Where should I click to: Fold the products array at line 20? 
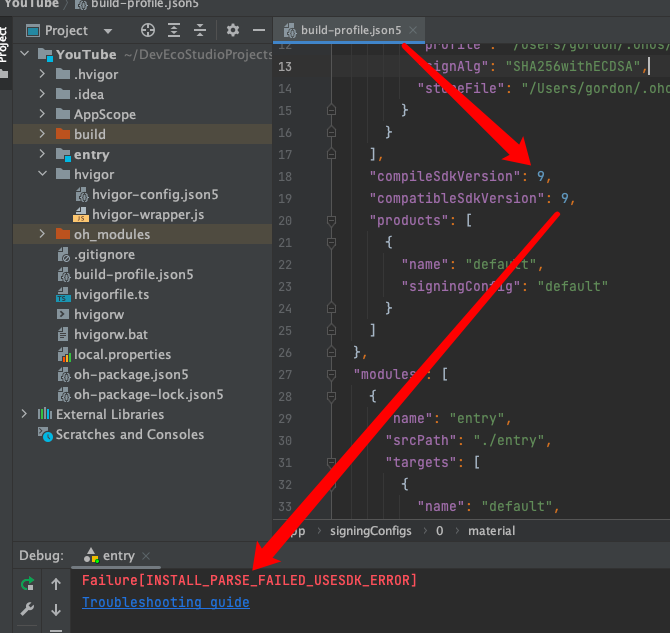(x=331, y=220)
